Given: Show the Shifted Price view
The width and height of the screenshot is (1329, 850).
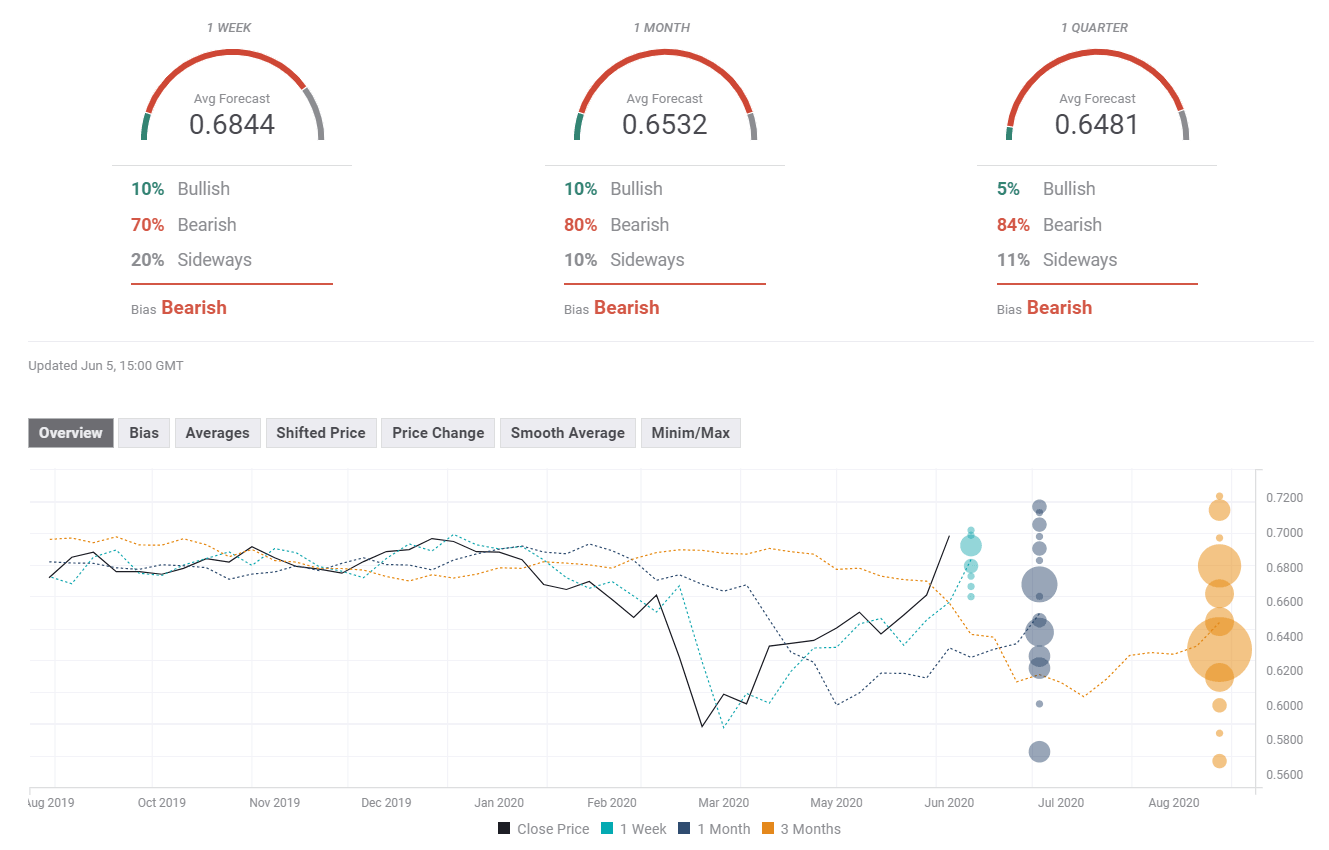Looking at the screenshot, I should [320, 433].
